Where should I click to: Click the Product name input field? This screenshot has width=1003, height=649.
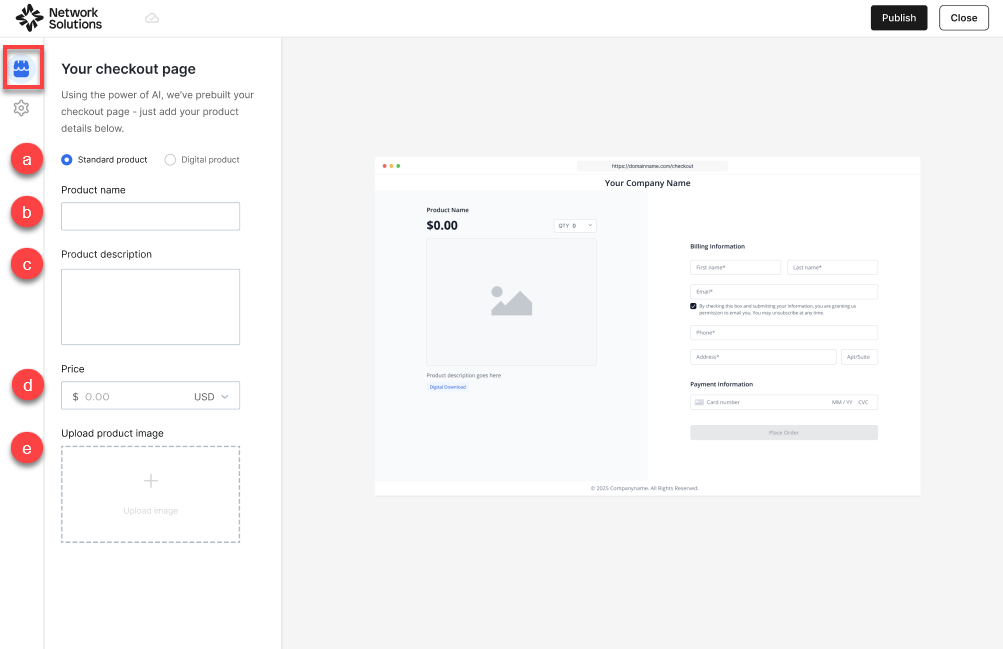point(150,216)
